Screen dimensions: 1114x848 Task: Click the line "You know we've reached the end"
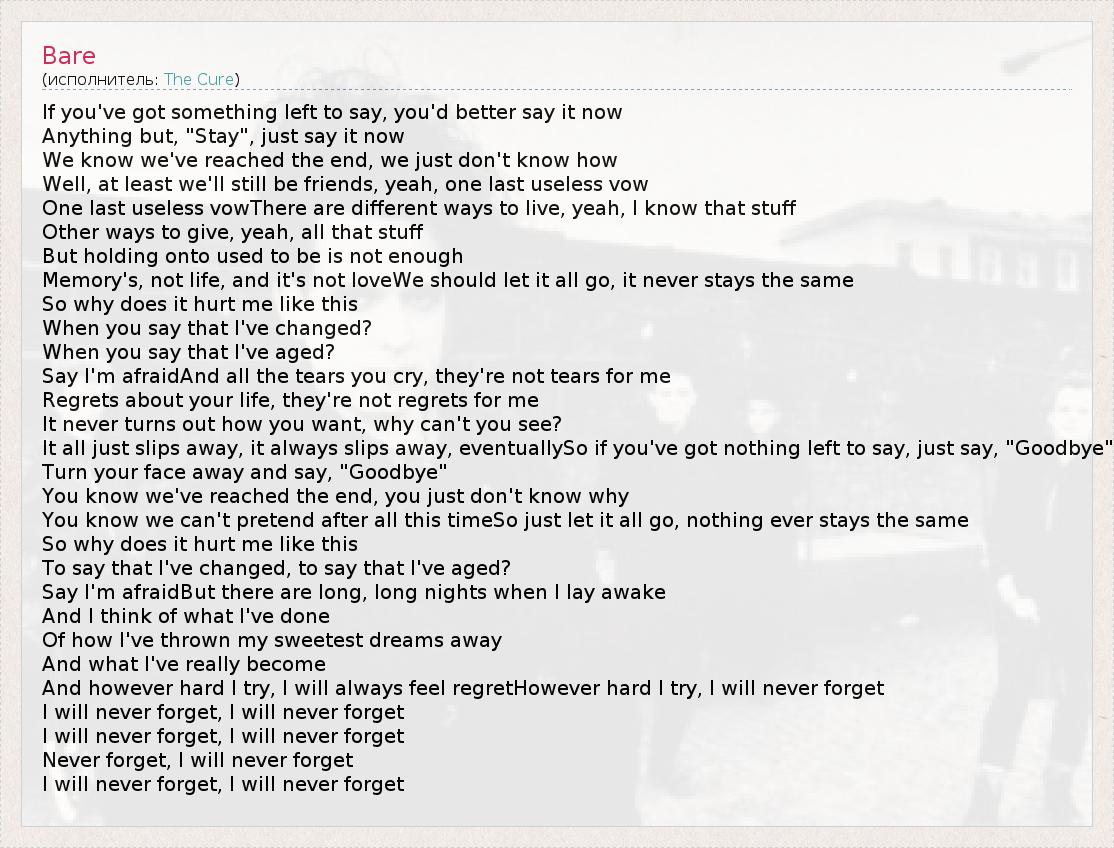click(335, 496)
